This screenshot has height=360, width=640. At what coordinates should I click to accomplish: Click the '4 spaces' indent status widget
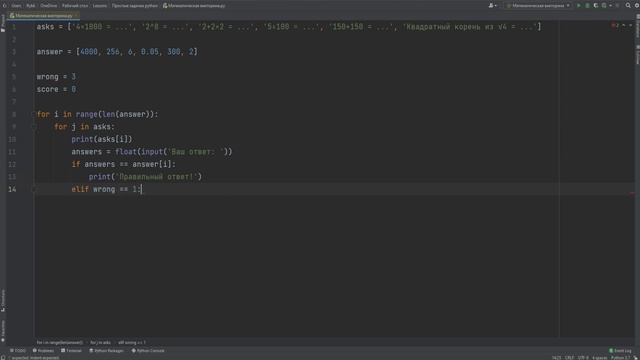pos(600,358)
